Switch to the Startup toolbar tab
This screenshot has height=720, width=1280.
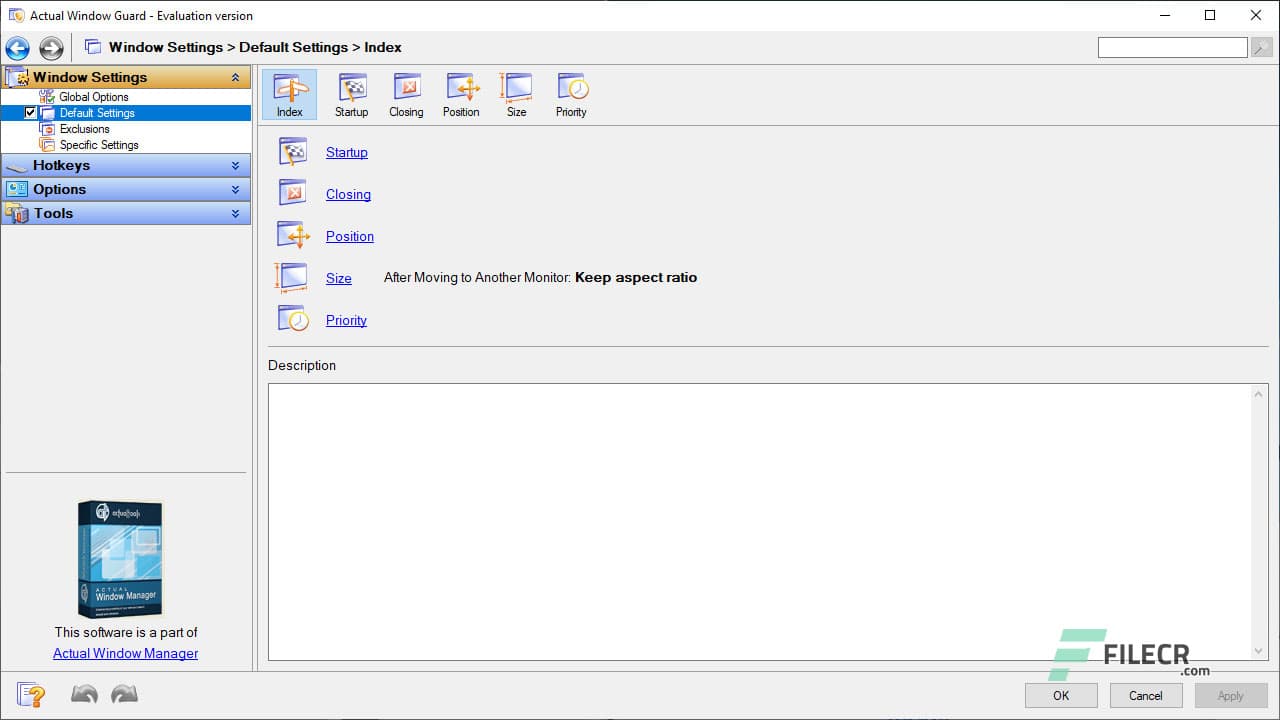351,95
